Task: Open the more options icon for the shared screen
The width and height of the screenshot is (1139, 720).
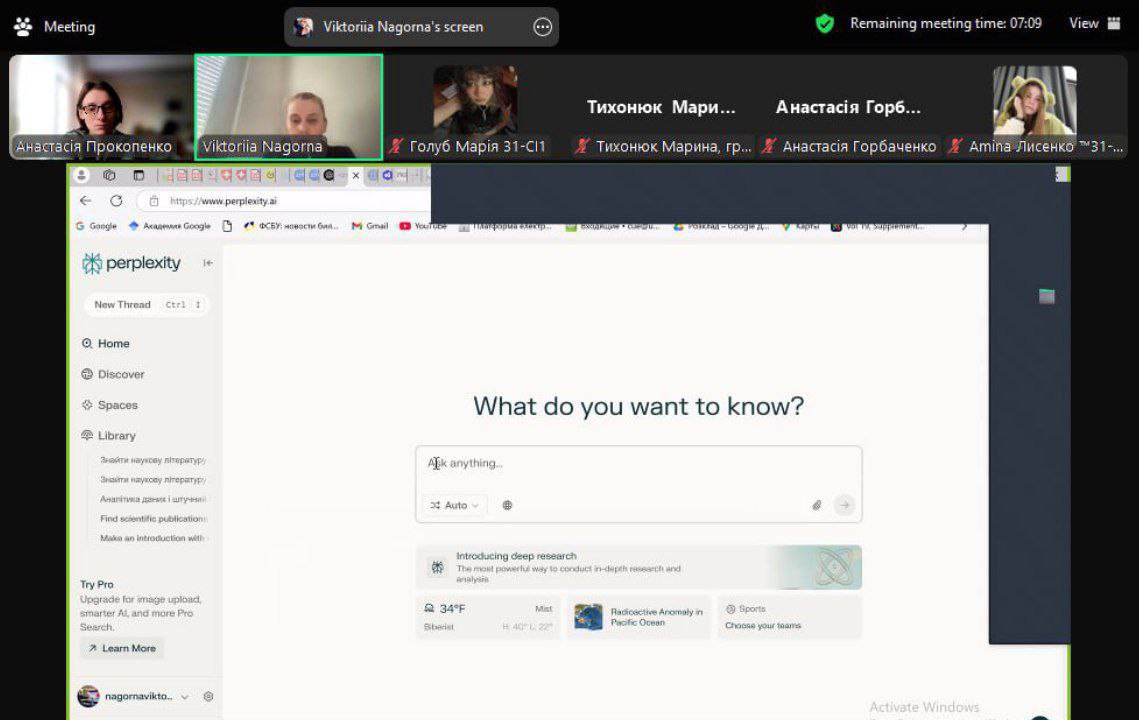Action: click(x=542, y=27)
